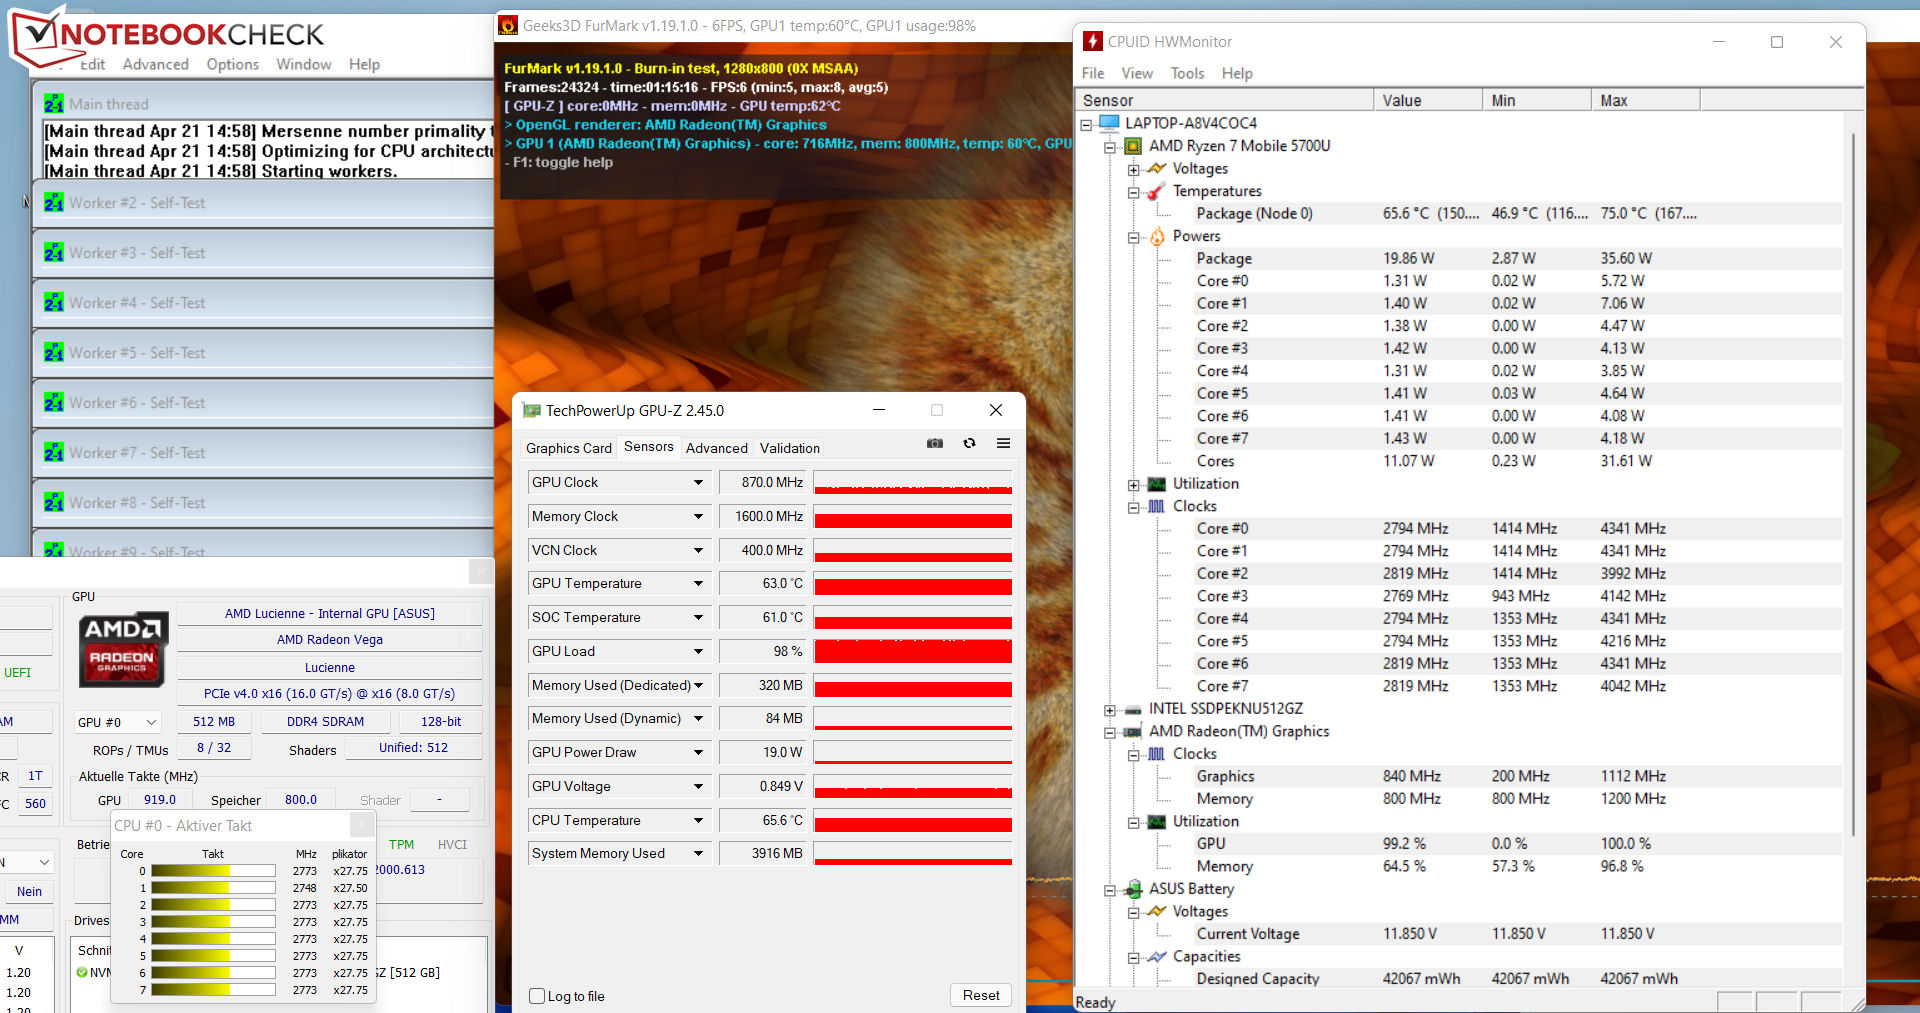
Task: Open the GPU Clock sensor dropdown
Action: 698,482
